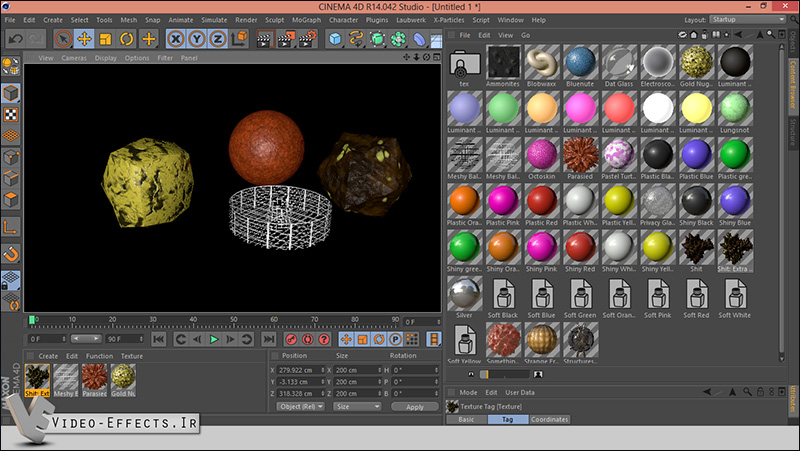Adjust the X position value spinner
Image resolution: width=800 pixels, height=451 pixels.
(322, 370)
